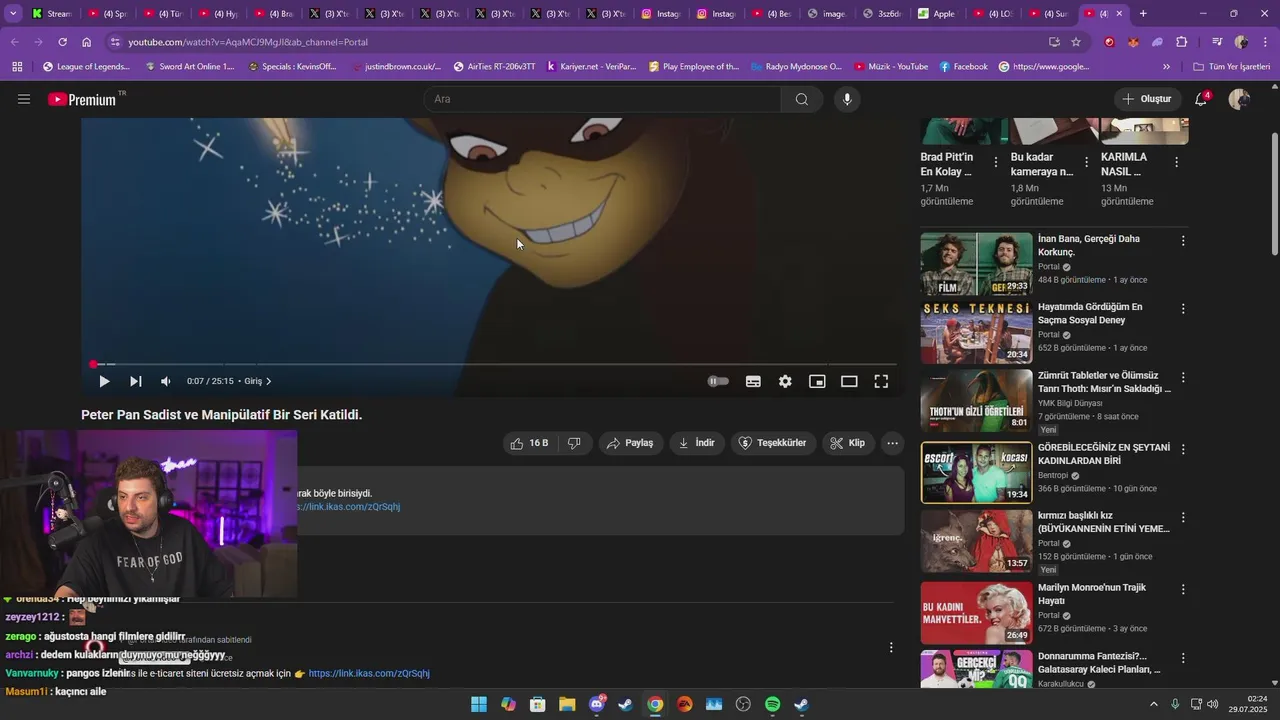Screen dimensions: 1280x720
Task: Open the Müzik - YouTube bookmark
Action: [890, 67]
